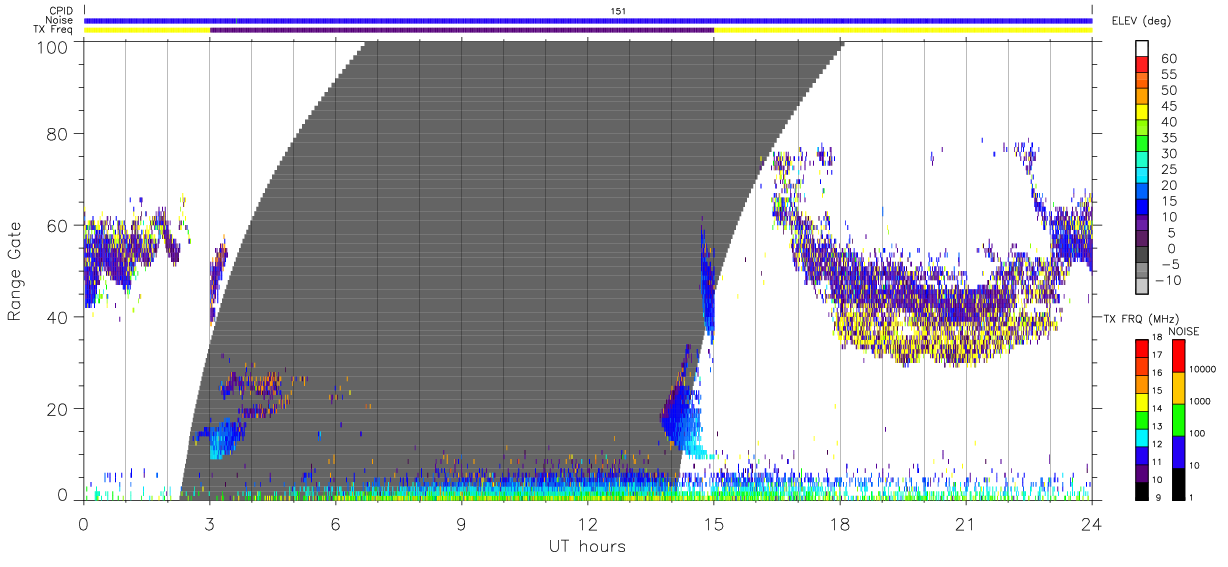Click the dark gray ELEV swatch between −5 and 0
The height and width of the screenshot is (567, 1228).
pyautogui.click(x=1142, y=256)
